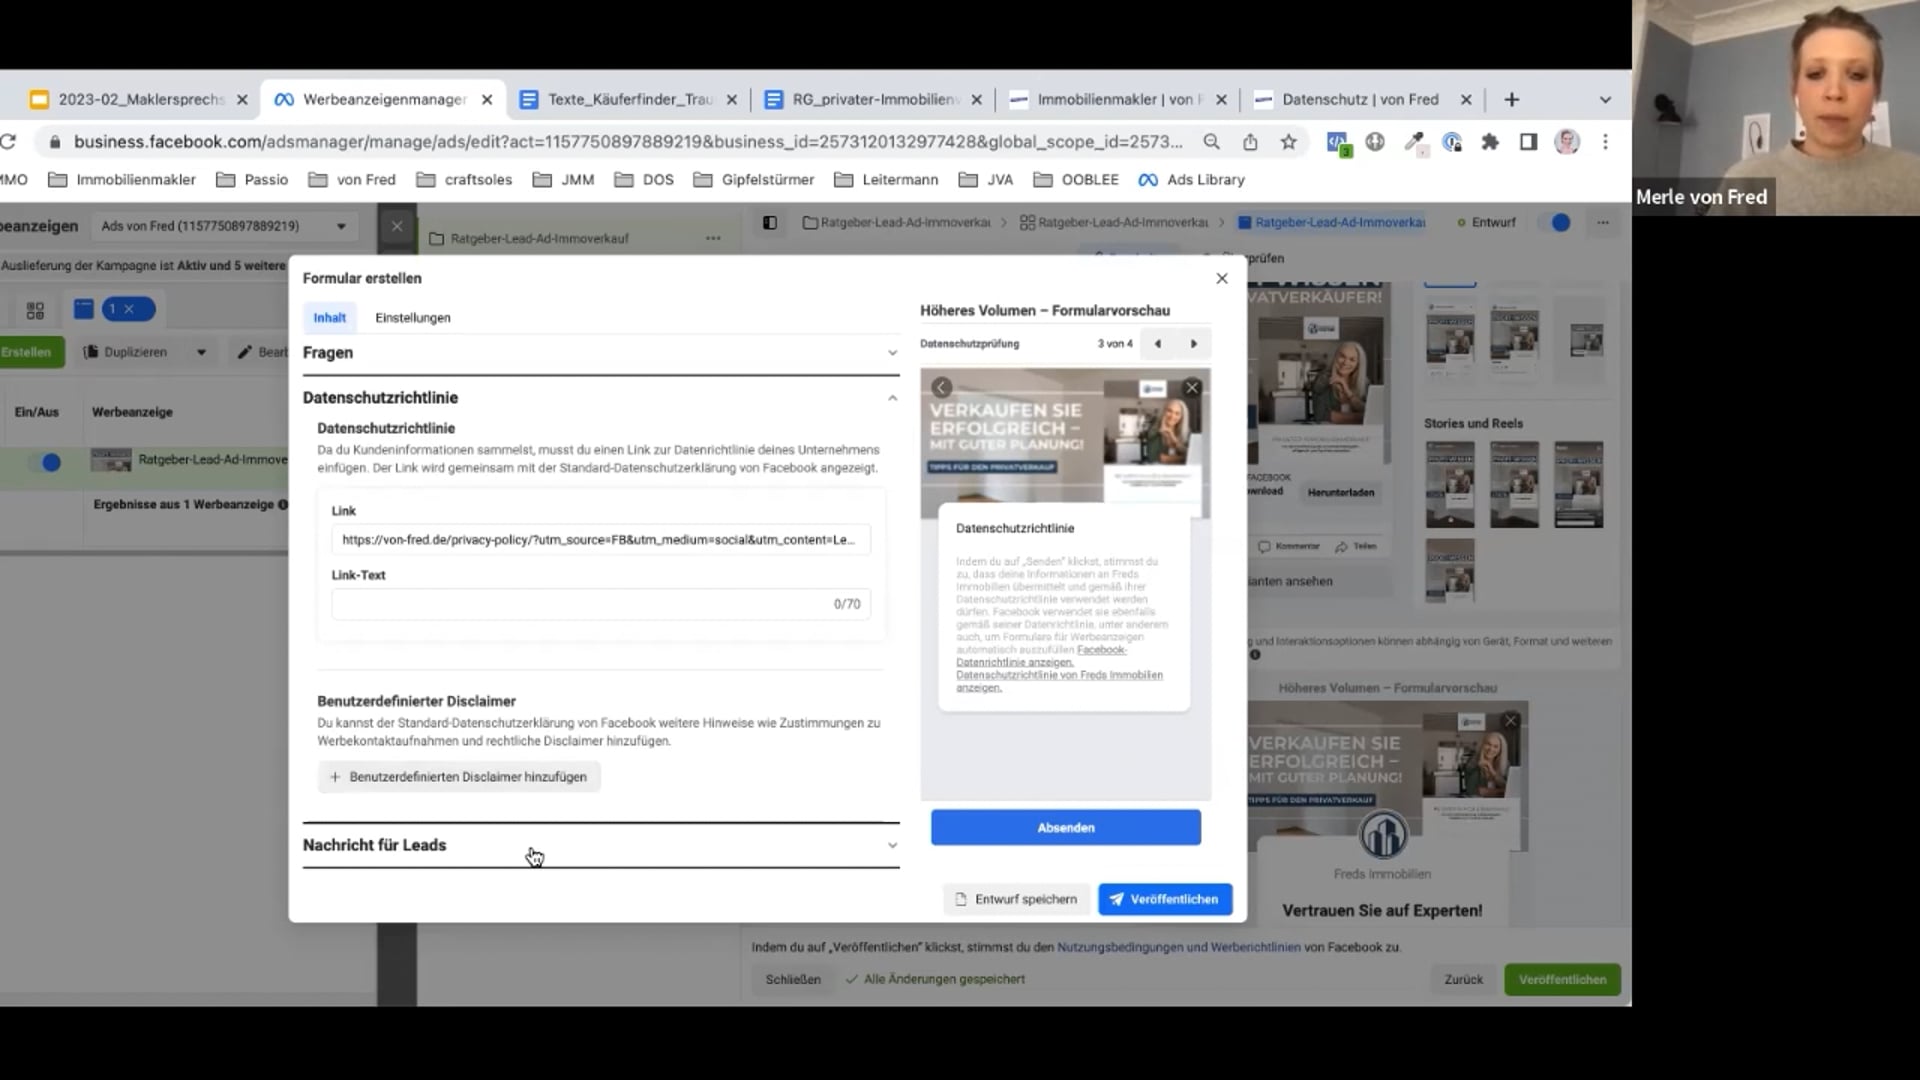Viewport: 1920px width, 1080px height.
Task: Reload the page
Action: 9,142
